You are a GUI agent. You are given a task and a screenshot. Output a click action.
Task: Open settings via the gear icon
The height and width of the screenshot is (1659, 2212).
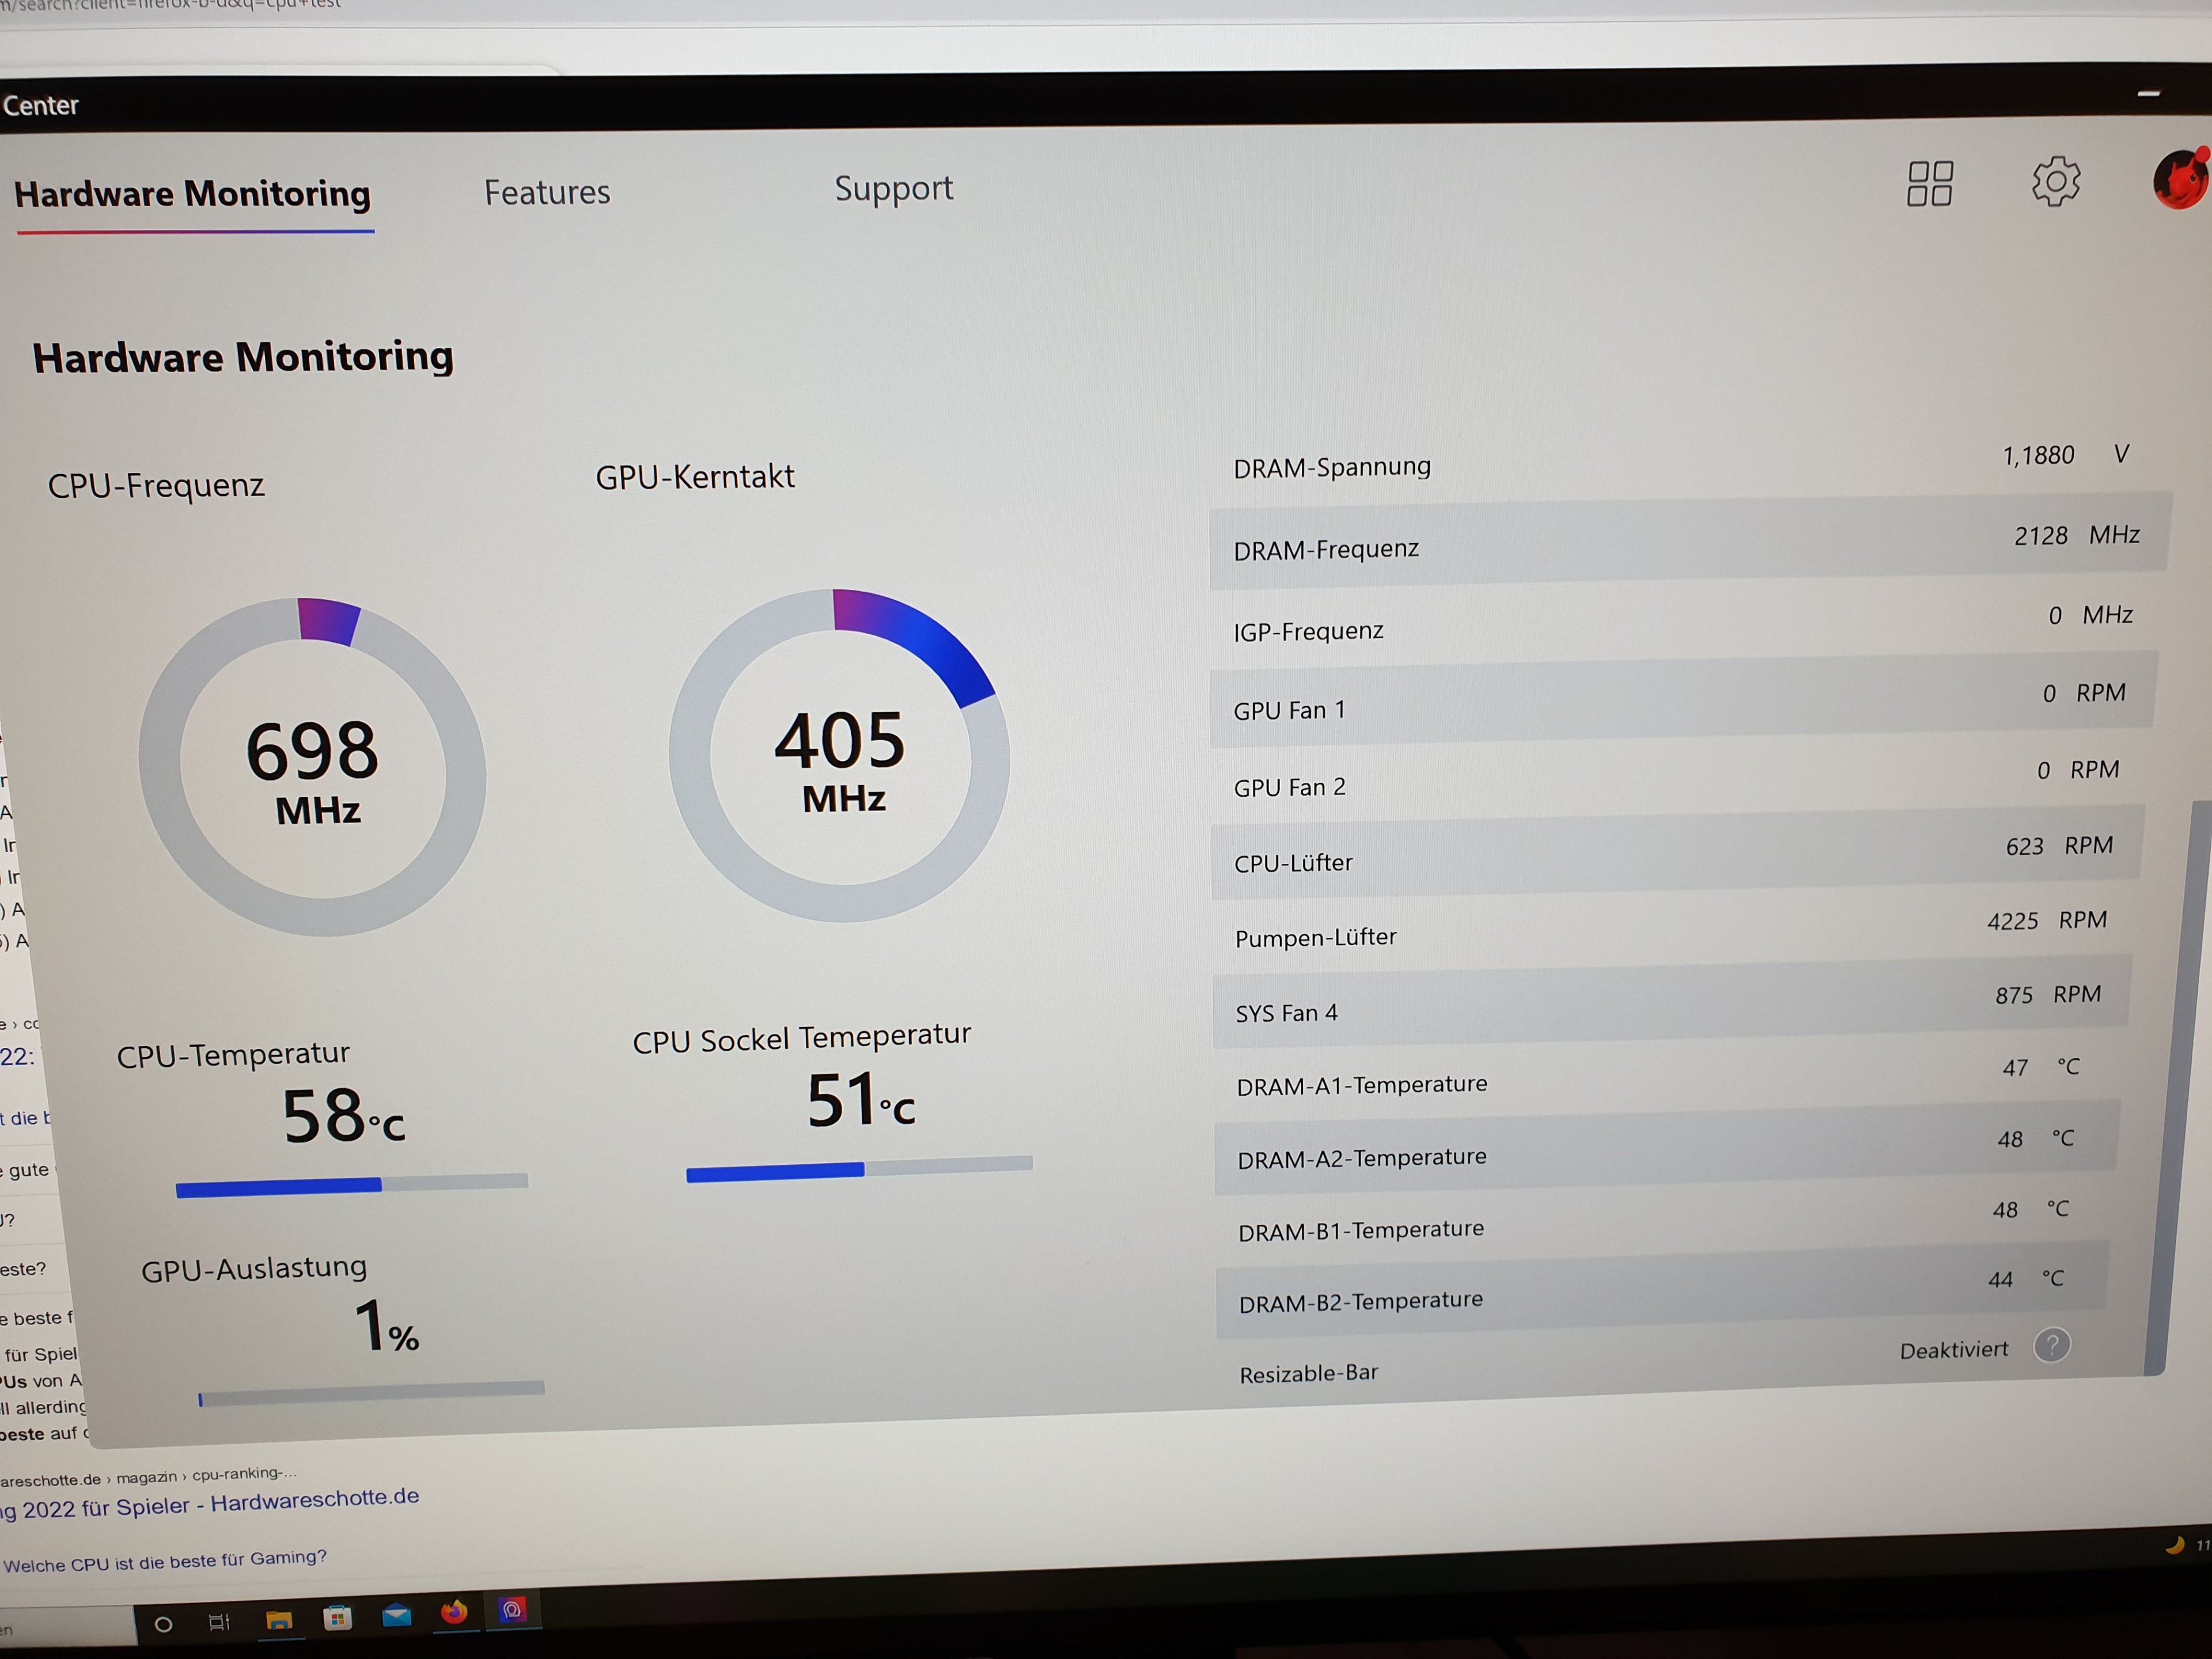coord(2055,181)
